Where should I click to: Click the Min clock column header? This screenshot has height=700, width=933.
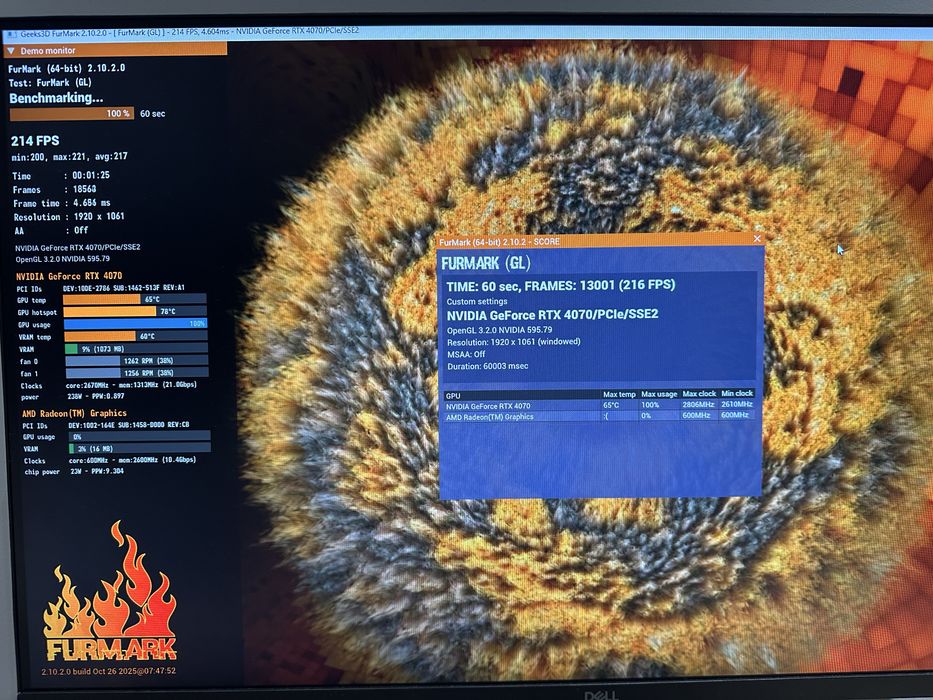737,393
